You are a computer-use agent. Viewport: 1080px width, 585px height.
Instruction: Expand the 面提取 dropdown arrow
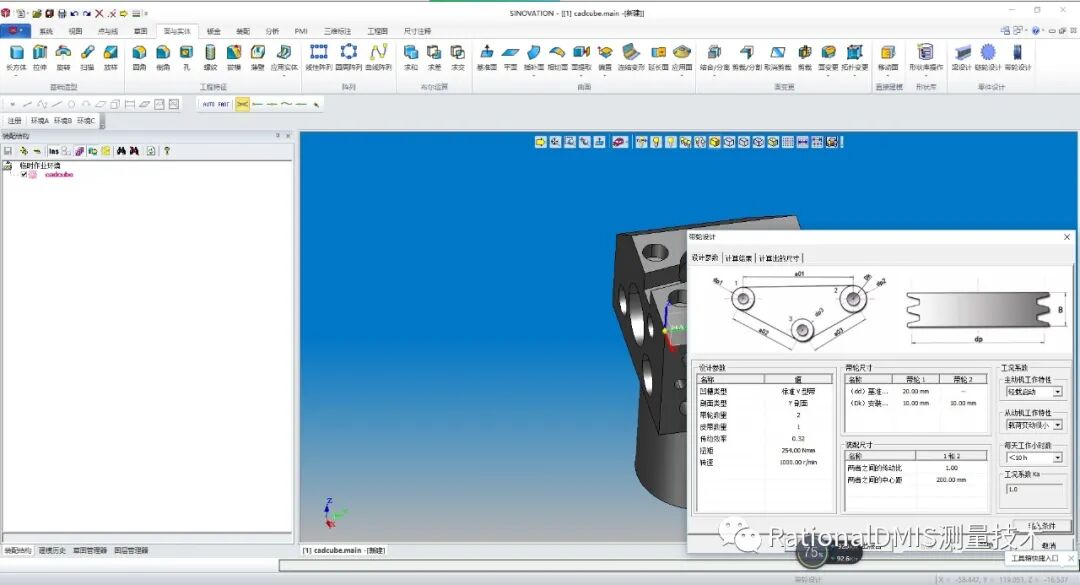point(581,75)
